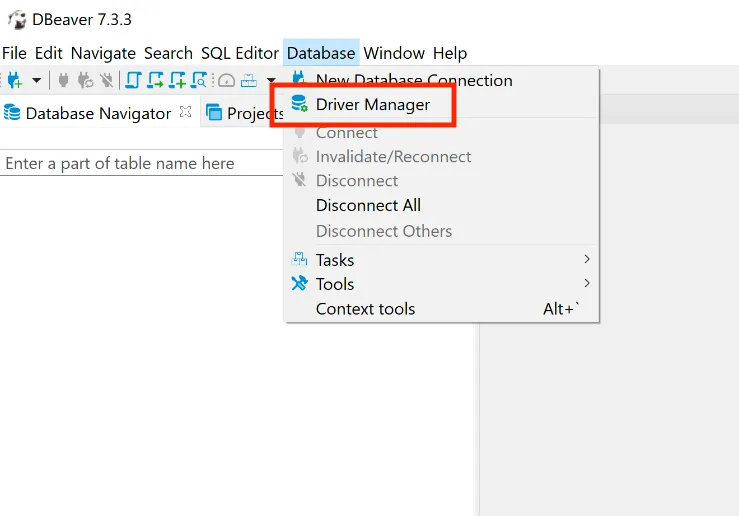Viewport: 739px width, 516px height.
Task: Click the Disconnect menu icon
Action: click(x=299, y=180)
